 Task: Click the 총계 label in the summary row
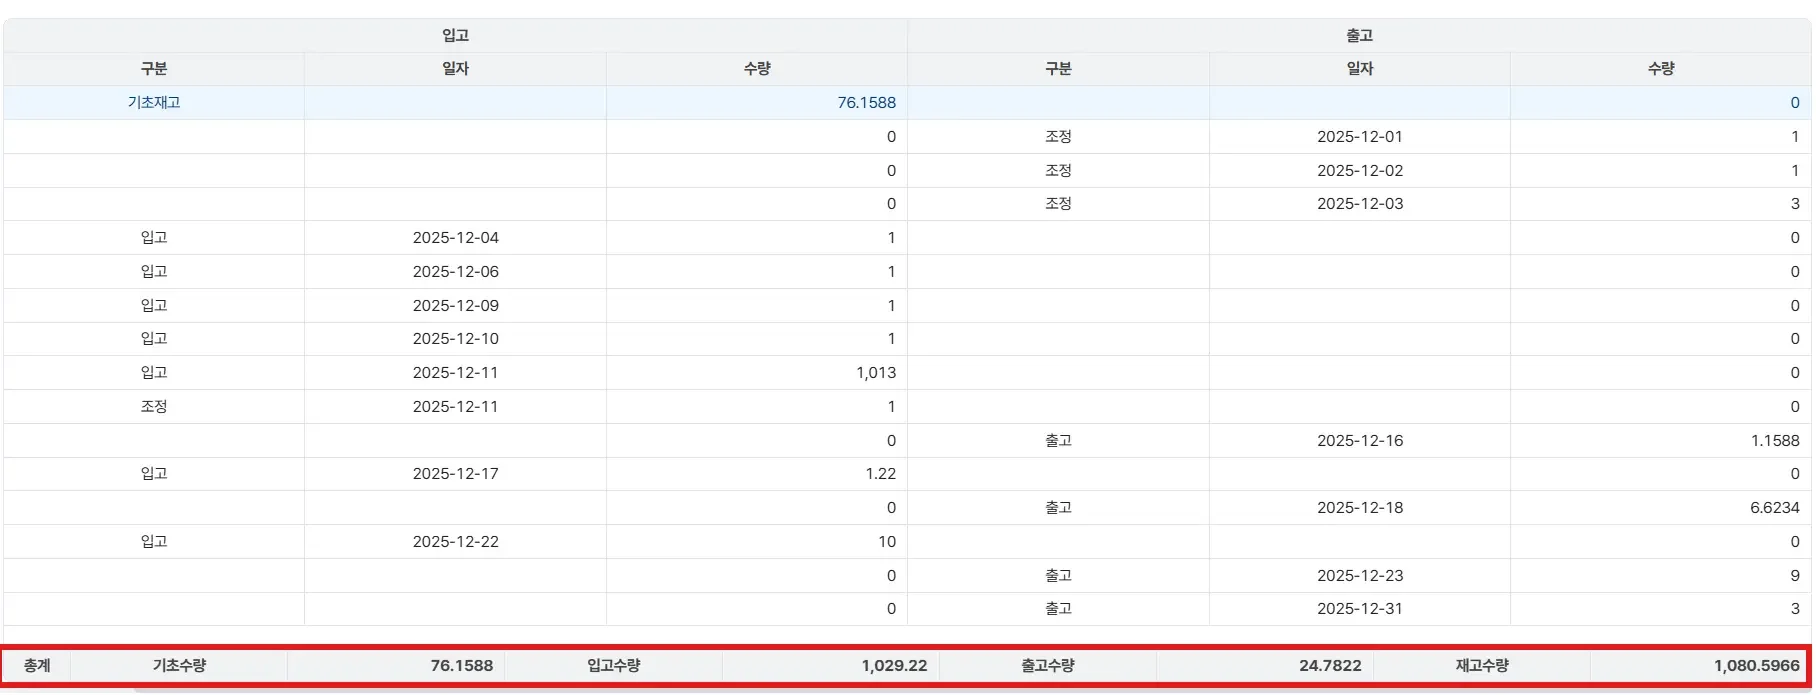coord(37,666)
